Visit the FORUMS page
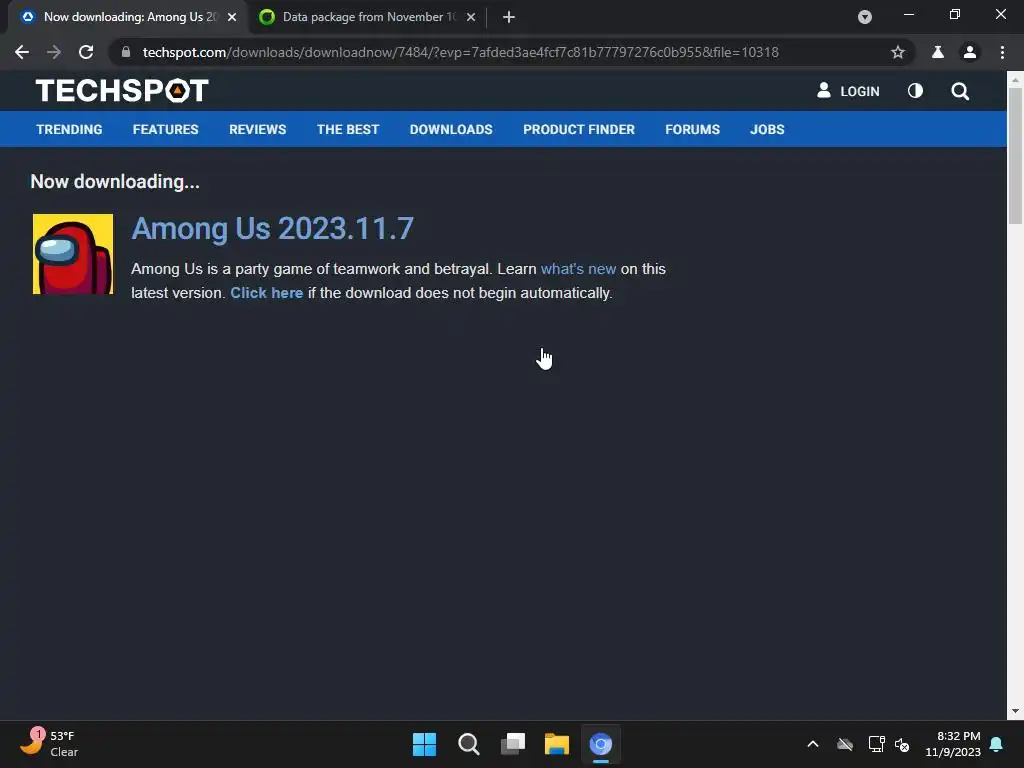The height and width of the screenshot is (768, 1024). click(x=692, y=129)
